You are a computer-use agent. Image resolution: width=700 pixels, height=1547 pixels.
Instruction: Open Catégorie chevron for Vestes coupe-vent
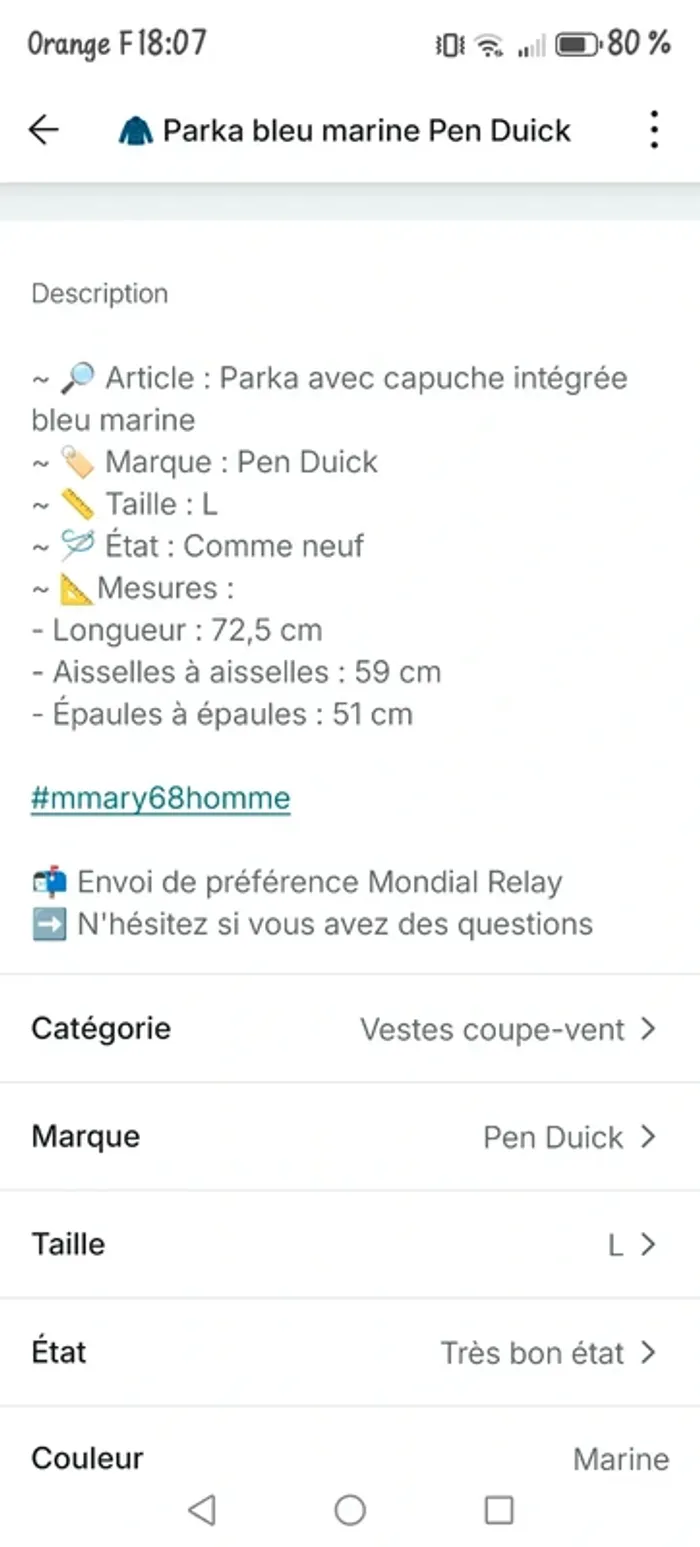click(648, 1028)
